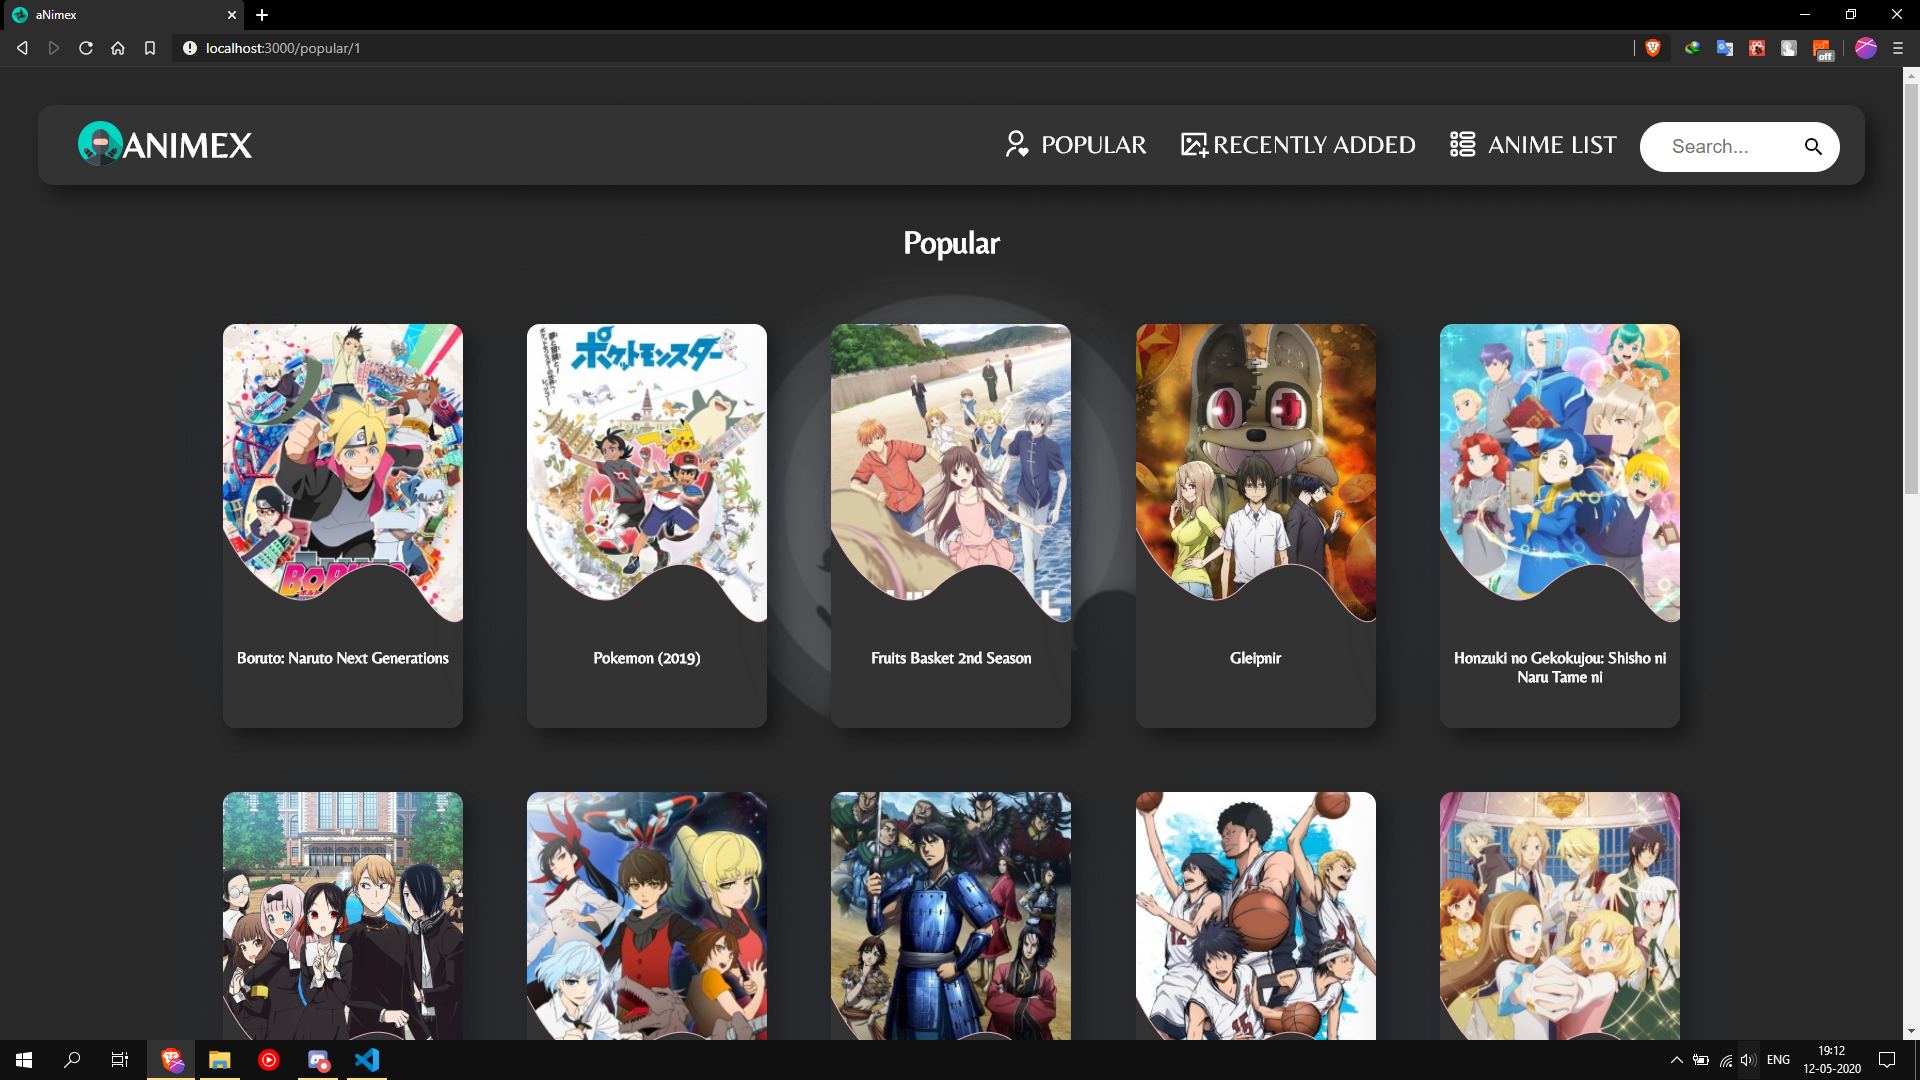
Task: Click the aNimex logo icon
Action: [100, 144]
